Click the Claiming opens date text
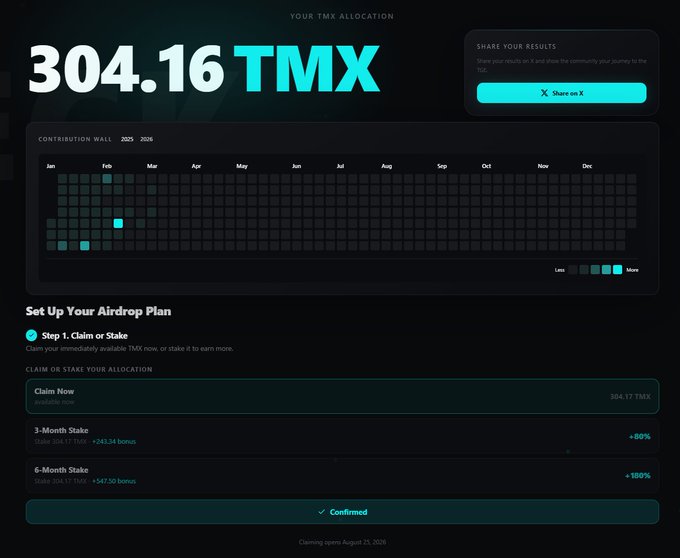680x558 pixels. (x=342, y=542)
